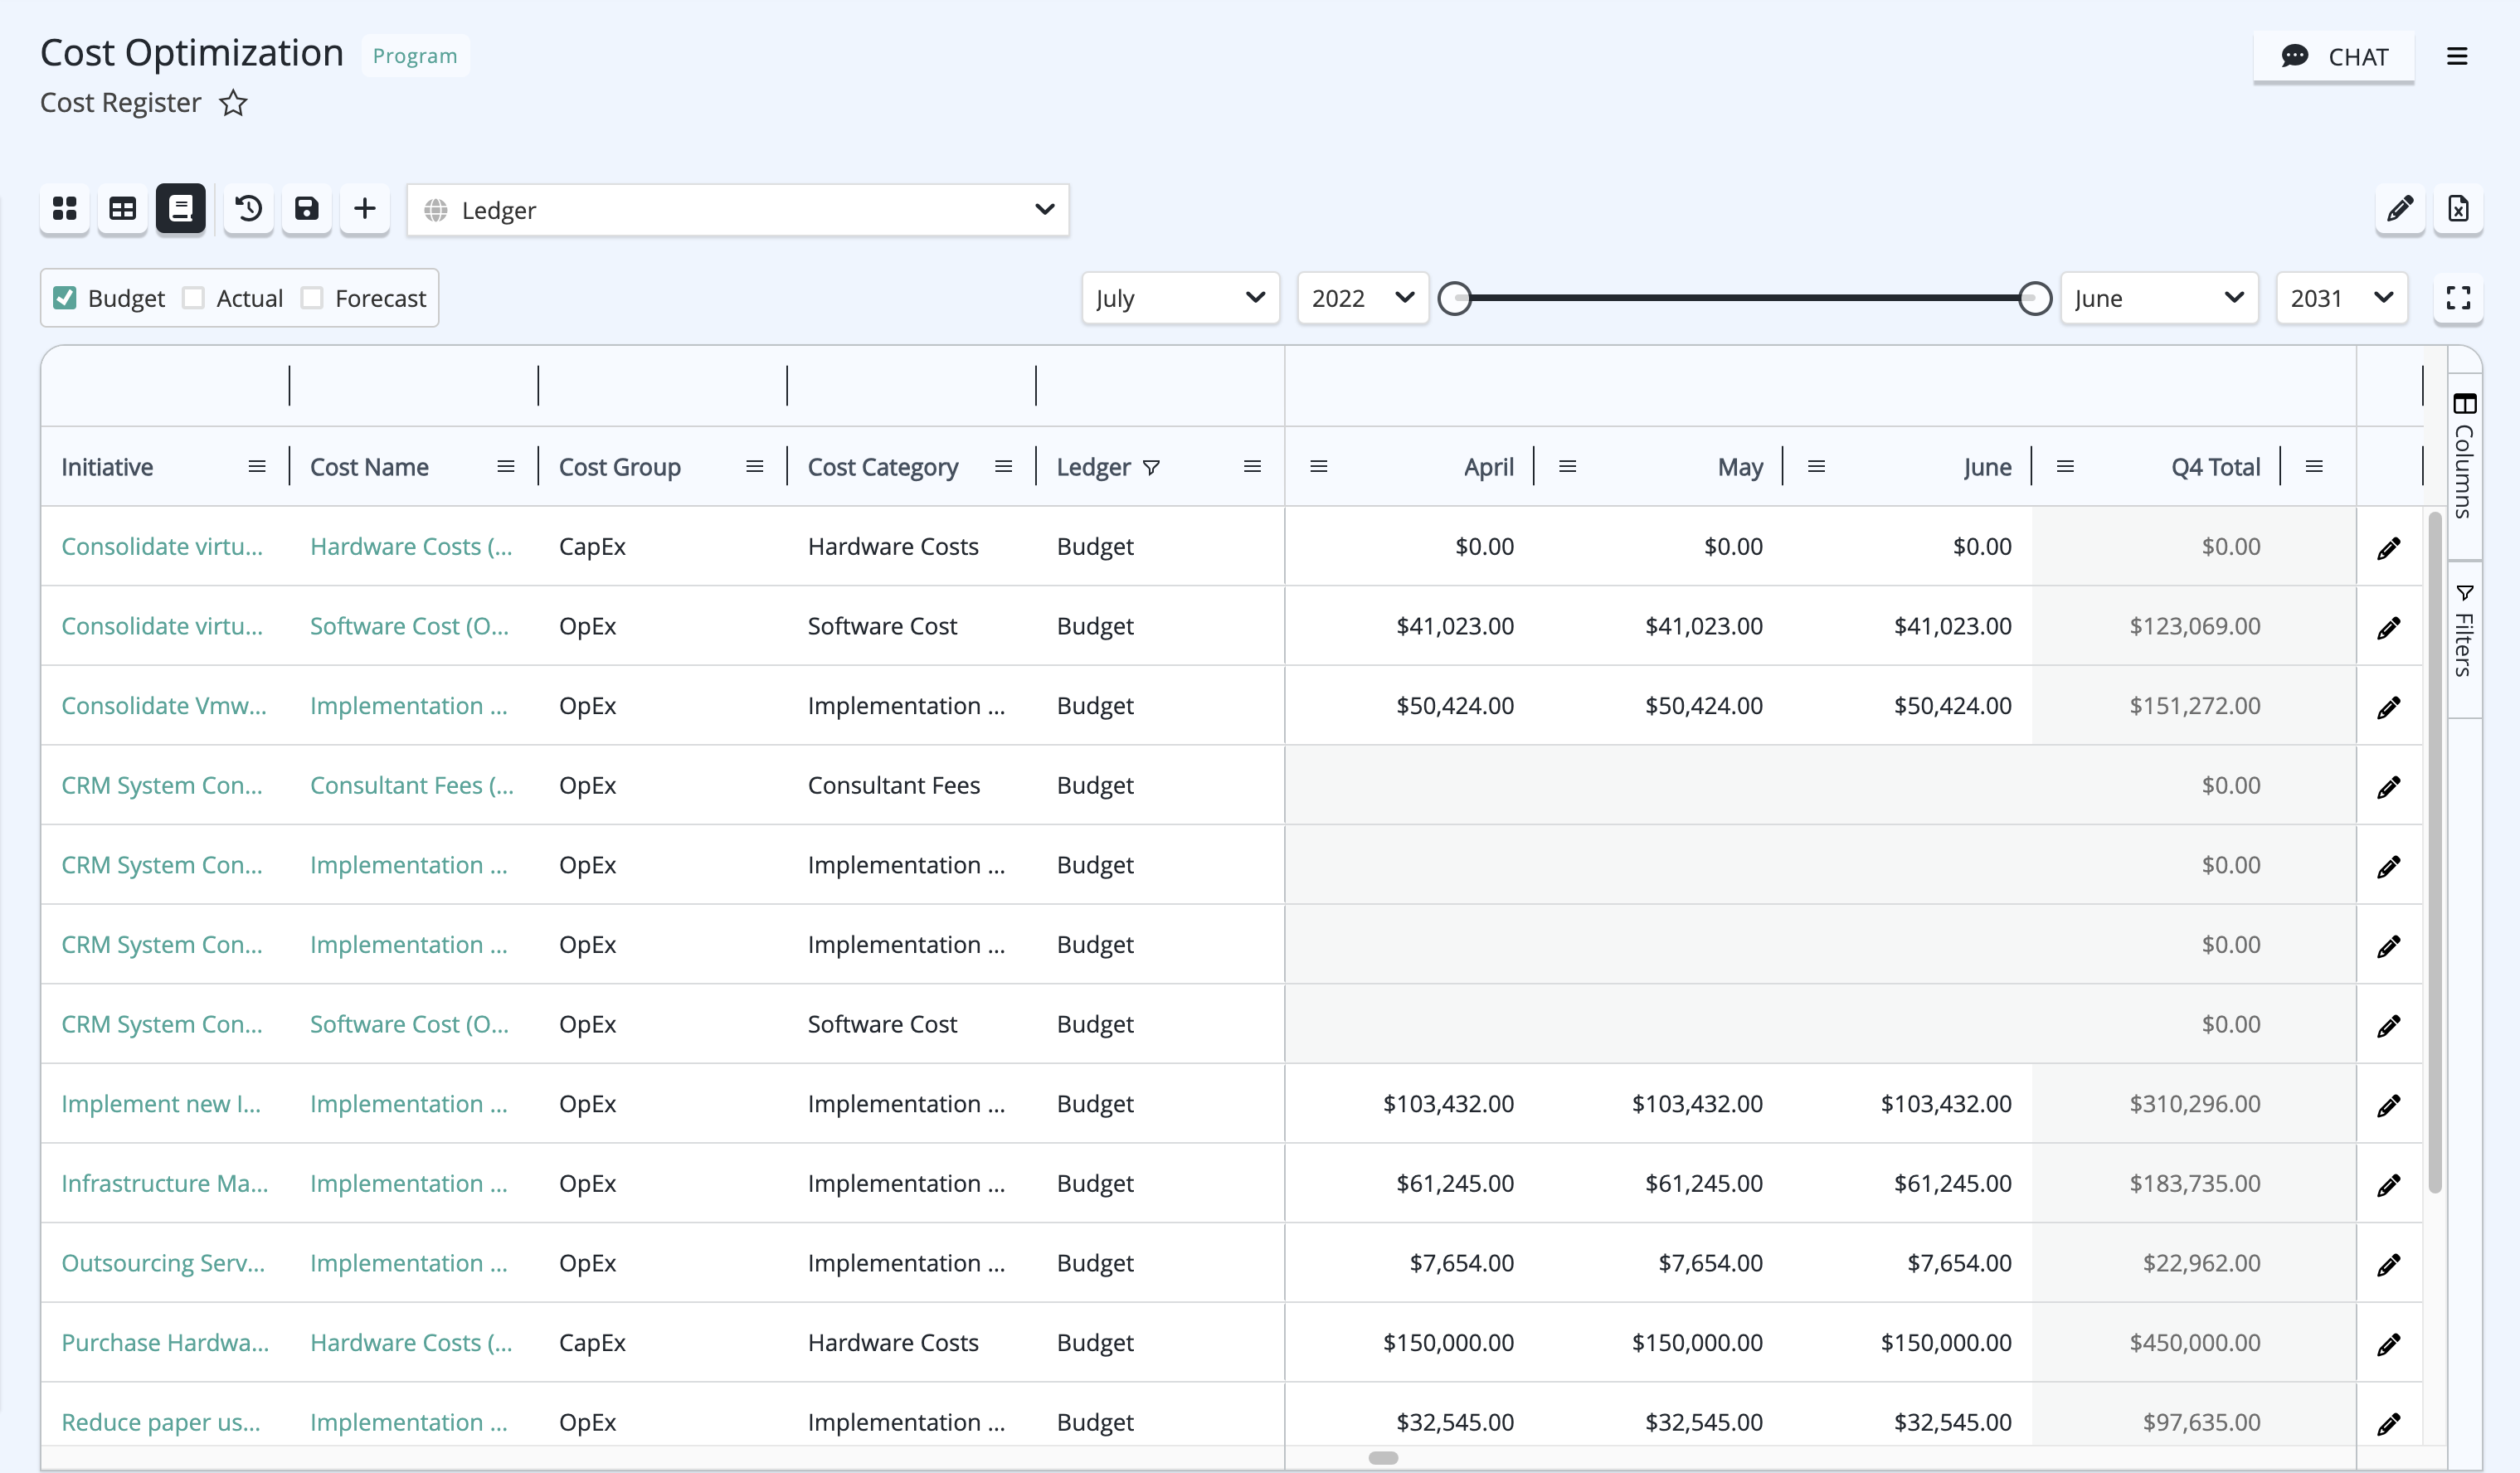Open the Cost Category column menu icon
Screen dimensions: 2520x1473
pyautogui.click(x=1004, y=467)
